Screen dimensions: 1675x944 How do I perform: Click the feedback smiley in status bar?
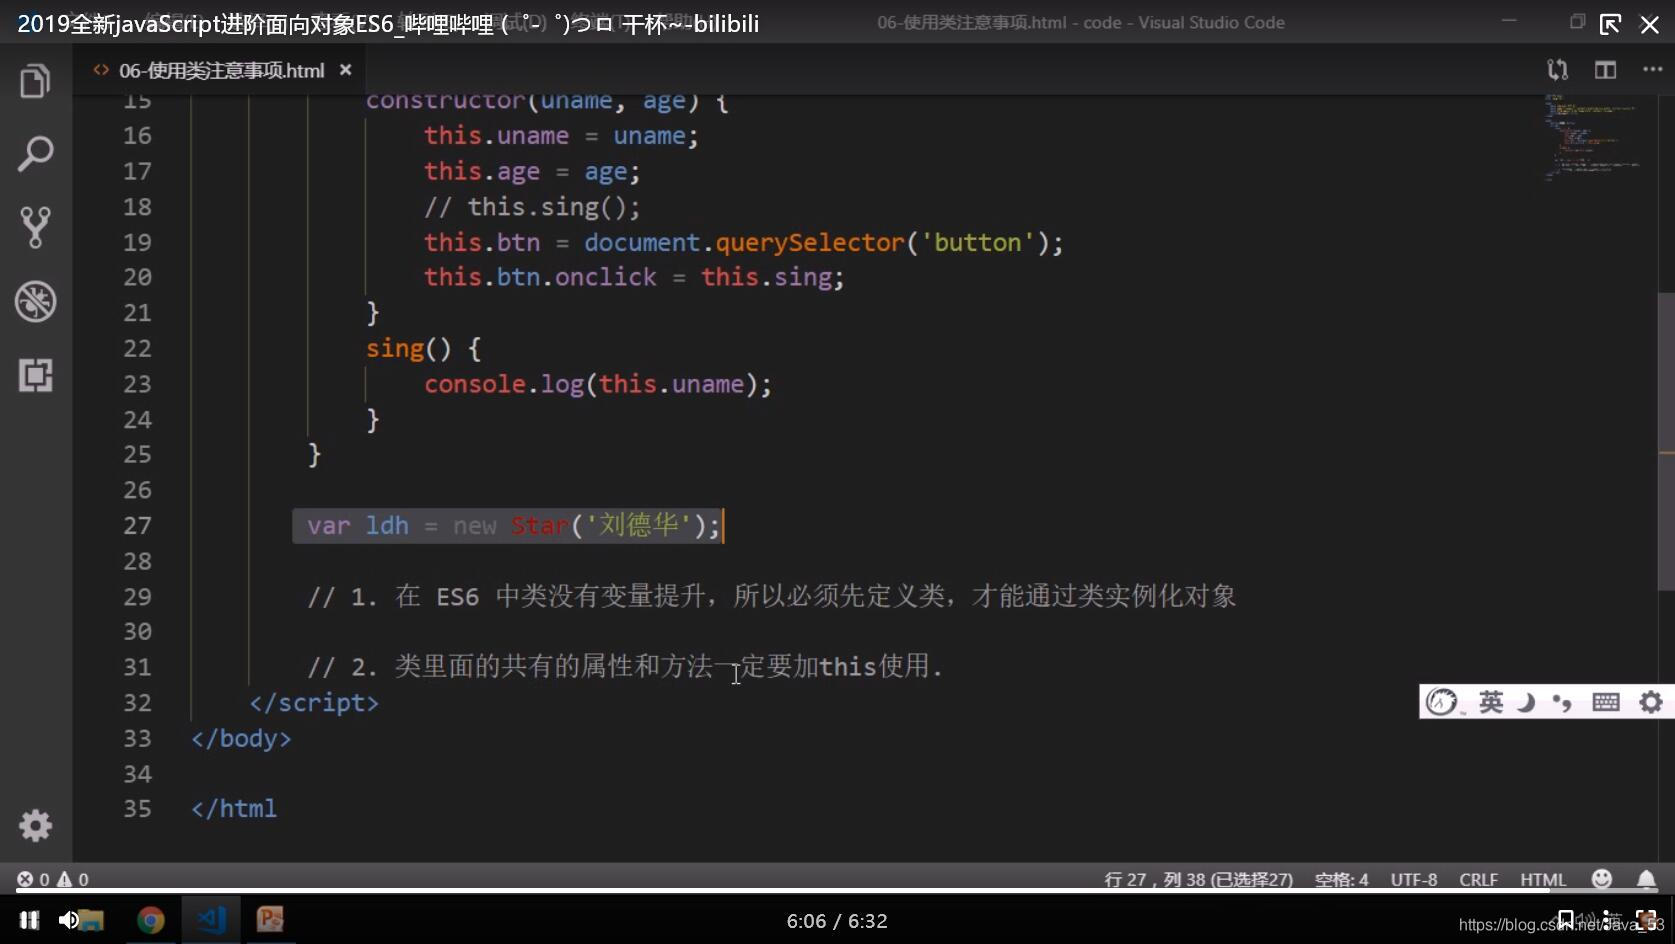point(1602,879)
